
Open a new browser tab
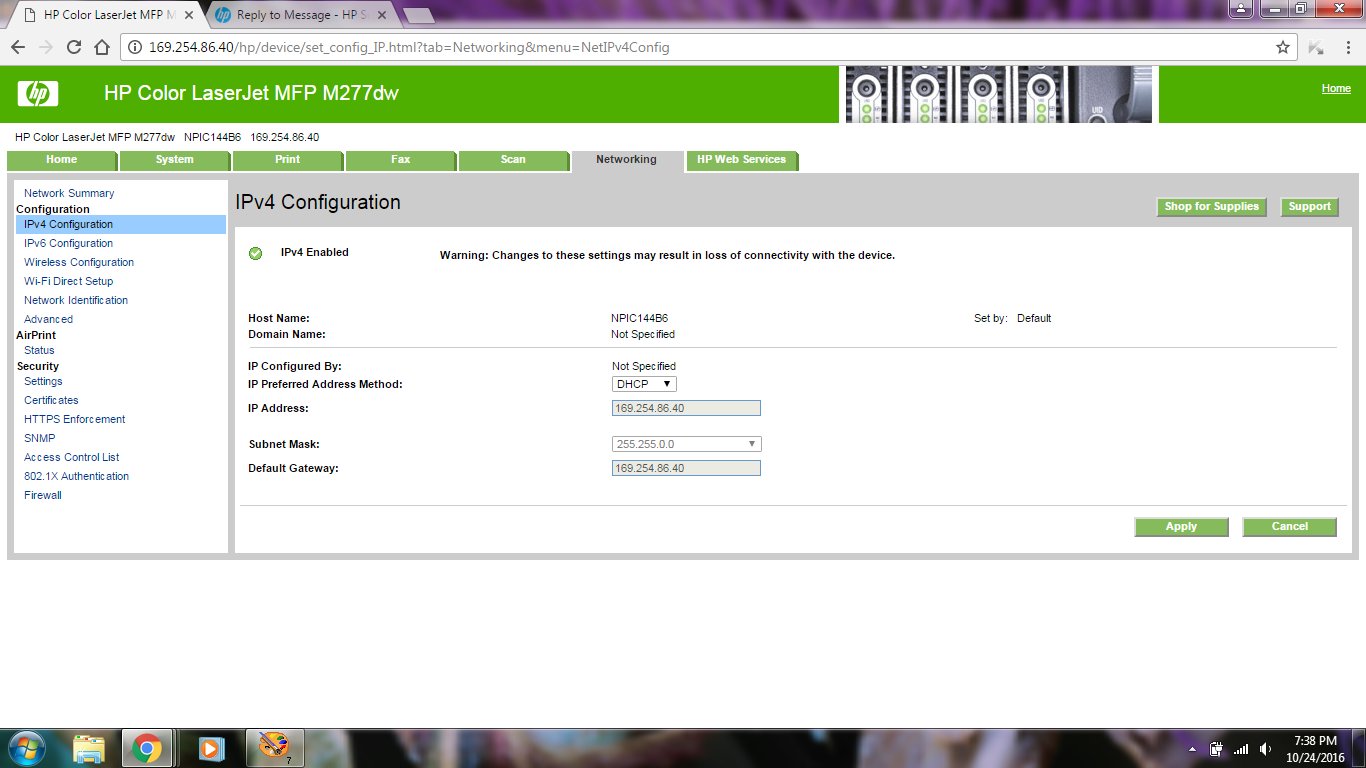(x=417, y=15)
